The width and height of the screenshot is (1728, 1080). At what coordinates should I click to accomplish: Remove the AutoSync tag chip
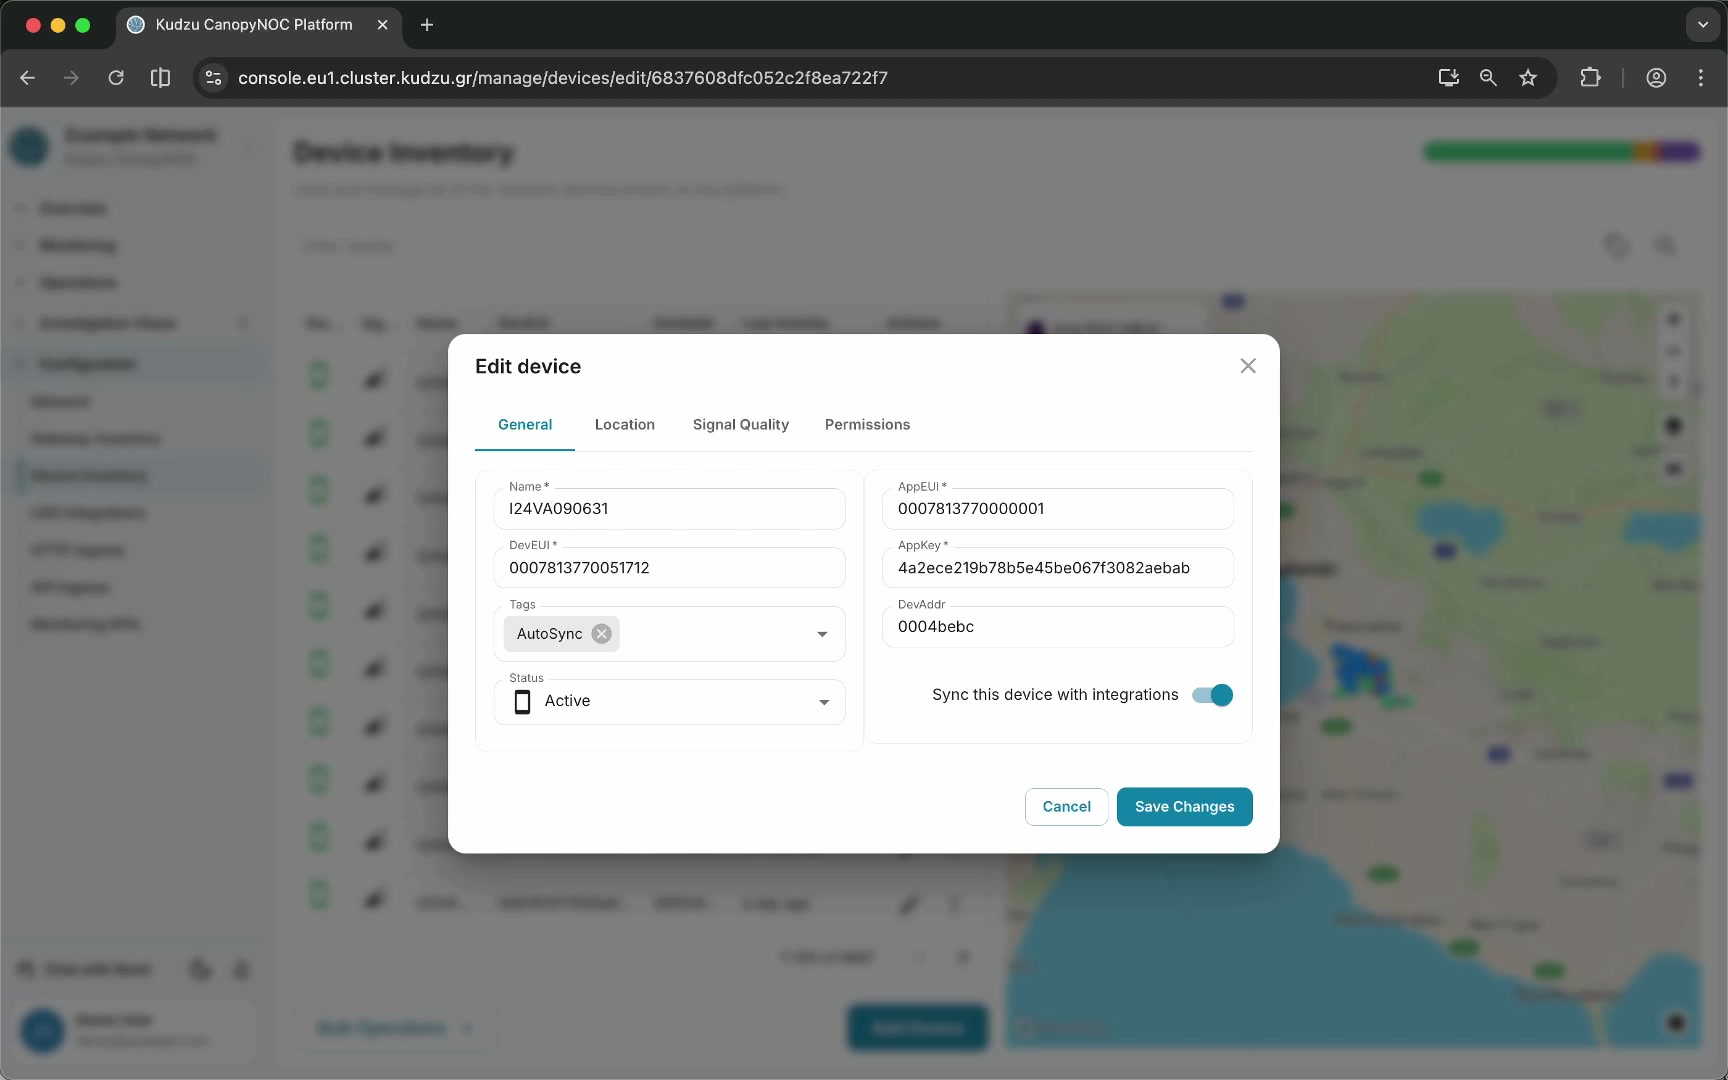click(x=601, y=634)
